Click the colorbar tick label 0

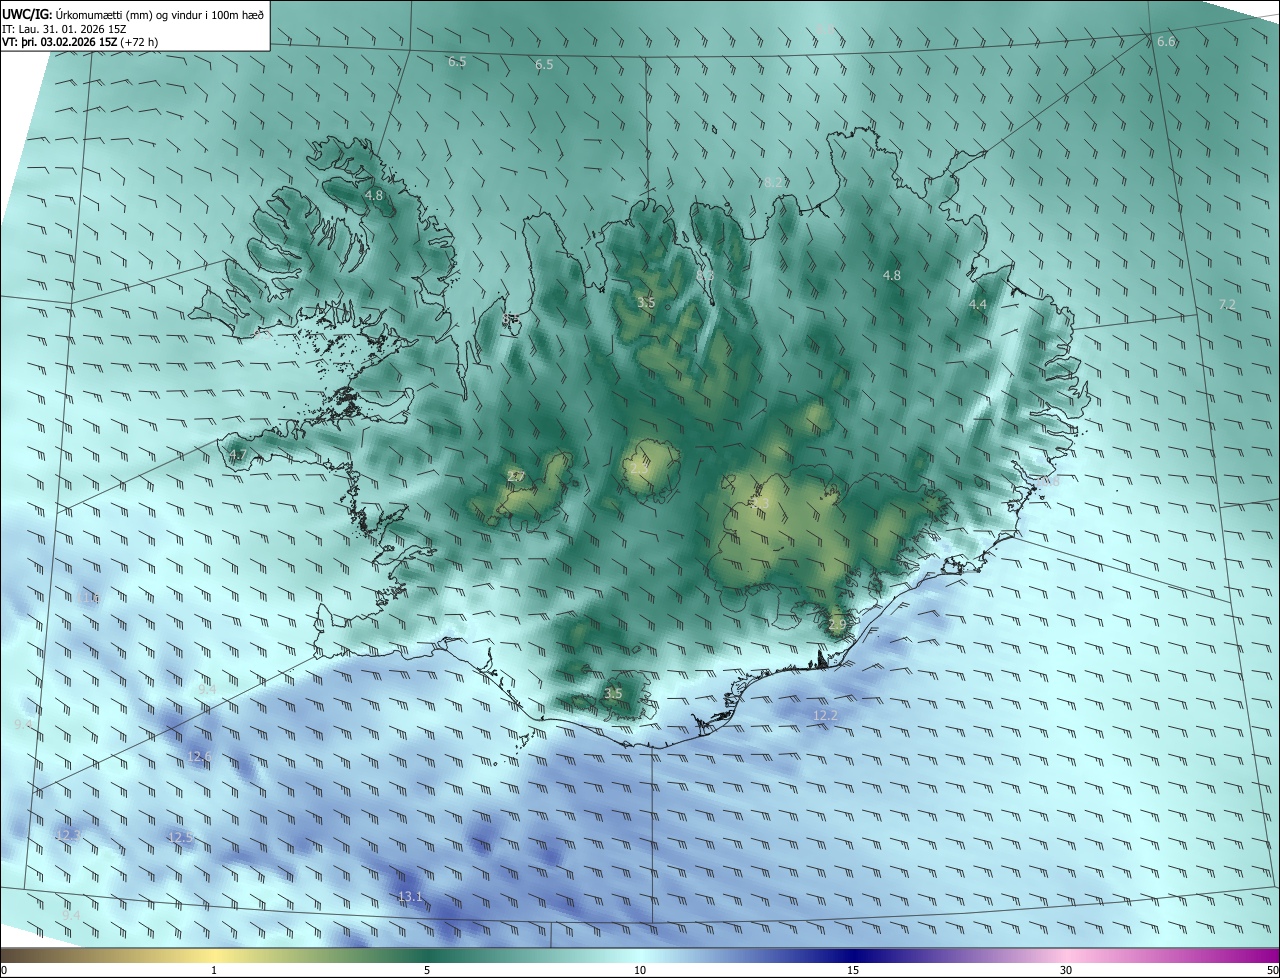(x=3, y=970)
